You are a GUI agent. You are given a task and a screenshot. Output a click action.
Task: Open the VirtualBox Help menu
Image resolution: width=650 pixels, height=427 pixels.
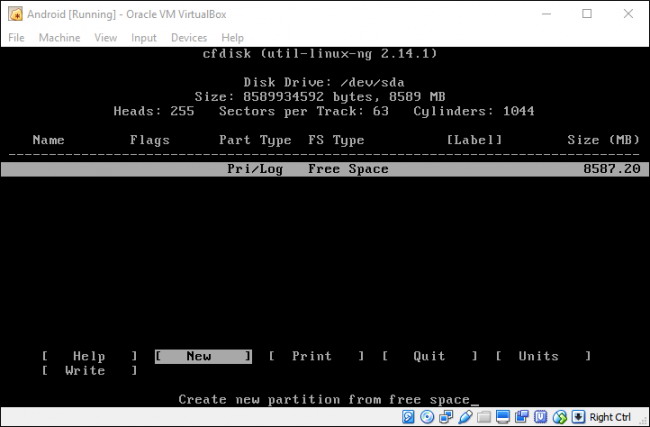click(232, 37)
